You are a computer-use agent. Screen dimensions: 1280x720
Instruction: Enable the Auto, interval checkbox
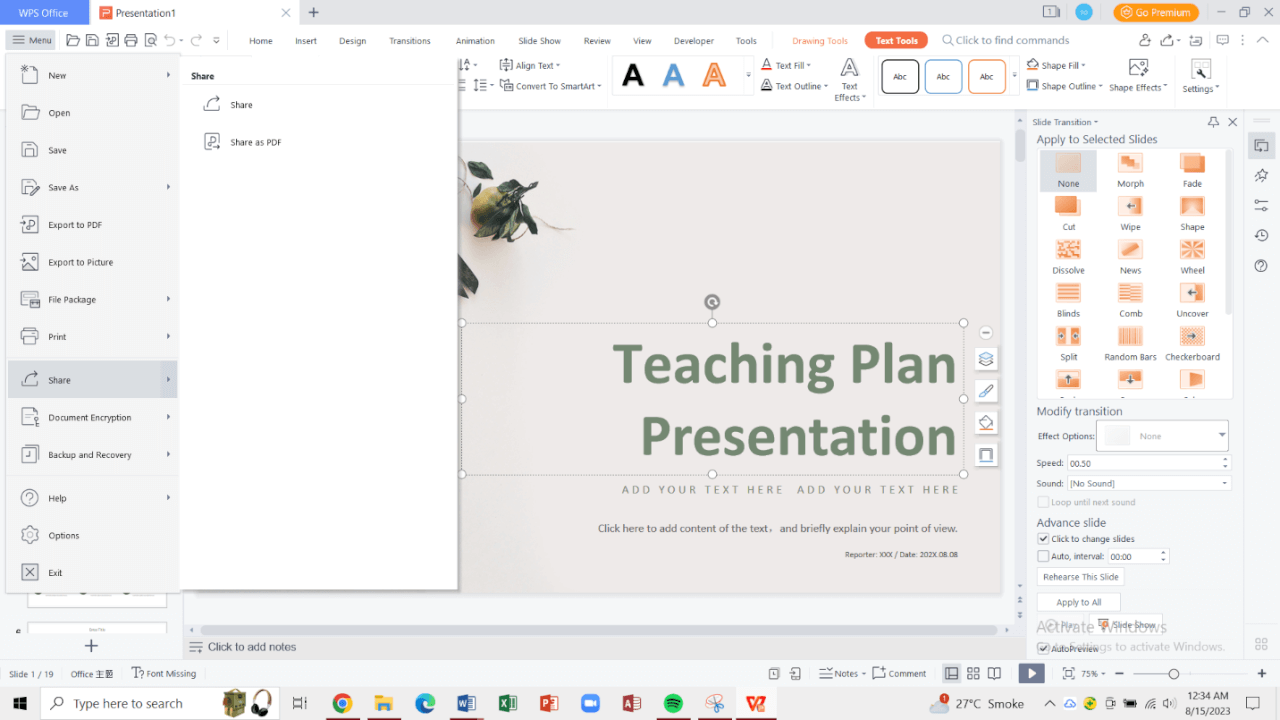click(x=1044, y=556)
